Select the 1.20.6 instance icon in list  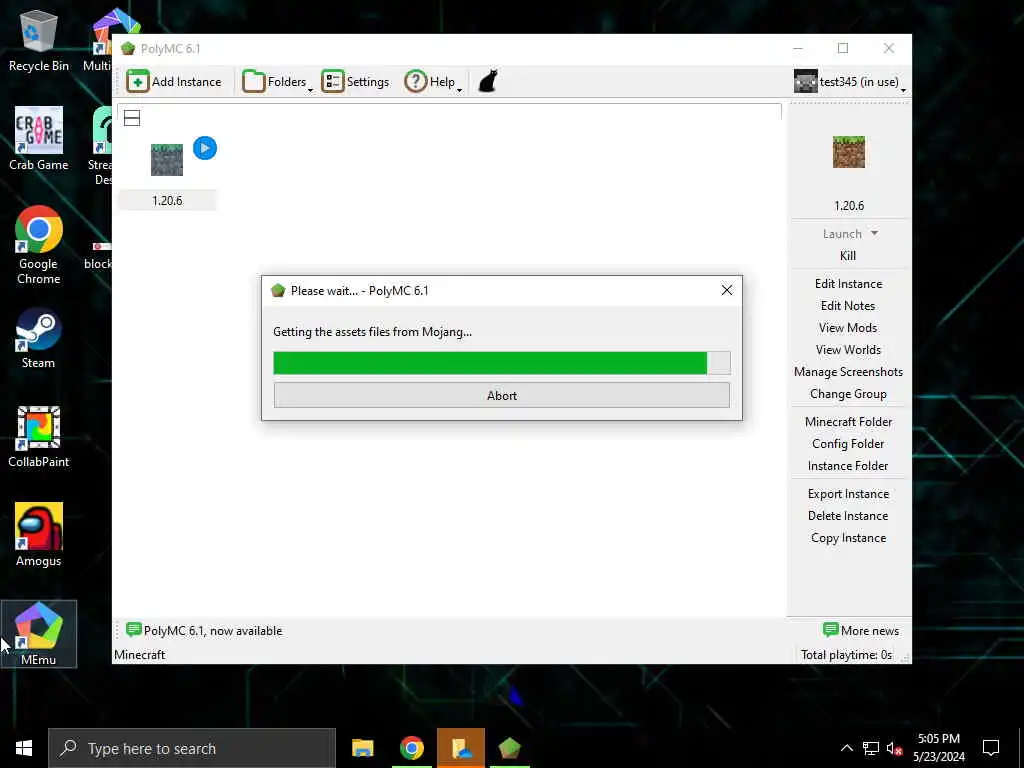[x=167, y=160]
